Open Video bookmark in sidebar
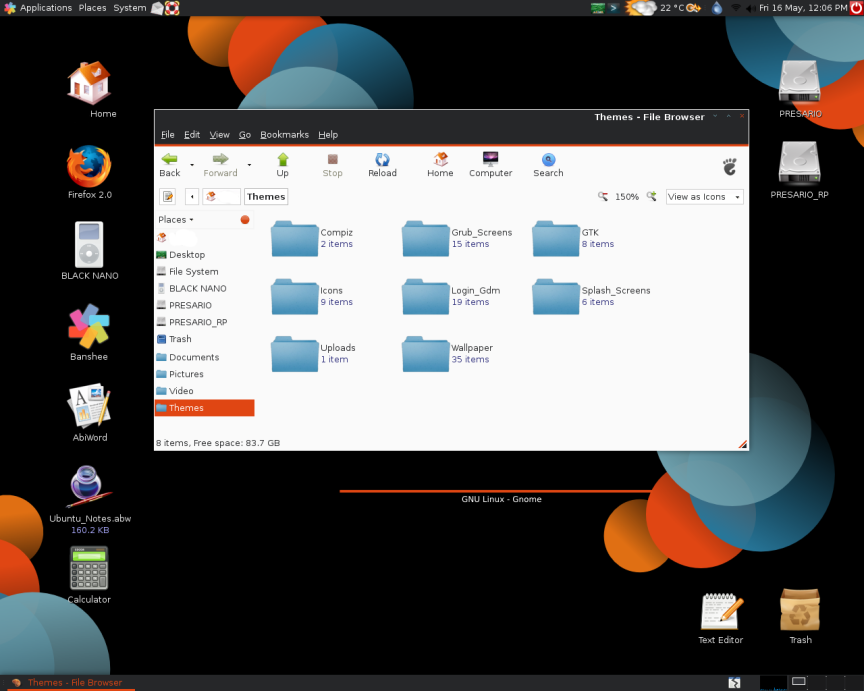The width and height of the screenshot is (864, 691). [204, 391]
